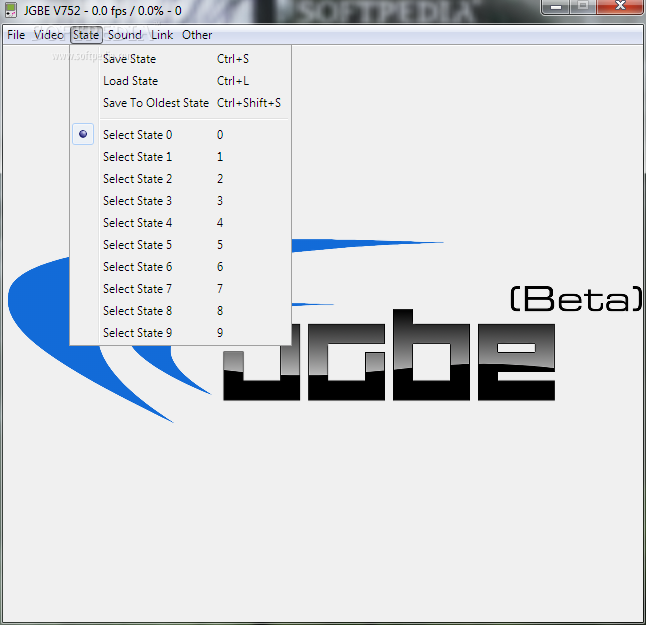The height and width of the screenshot is (625, 646).
Task: Click the JGBE Game Boy title bar icon
Action: (x=11, y=10)
